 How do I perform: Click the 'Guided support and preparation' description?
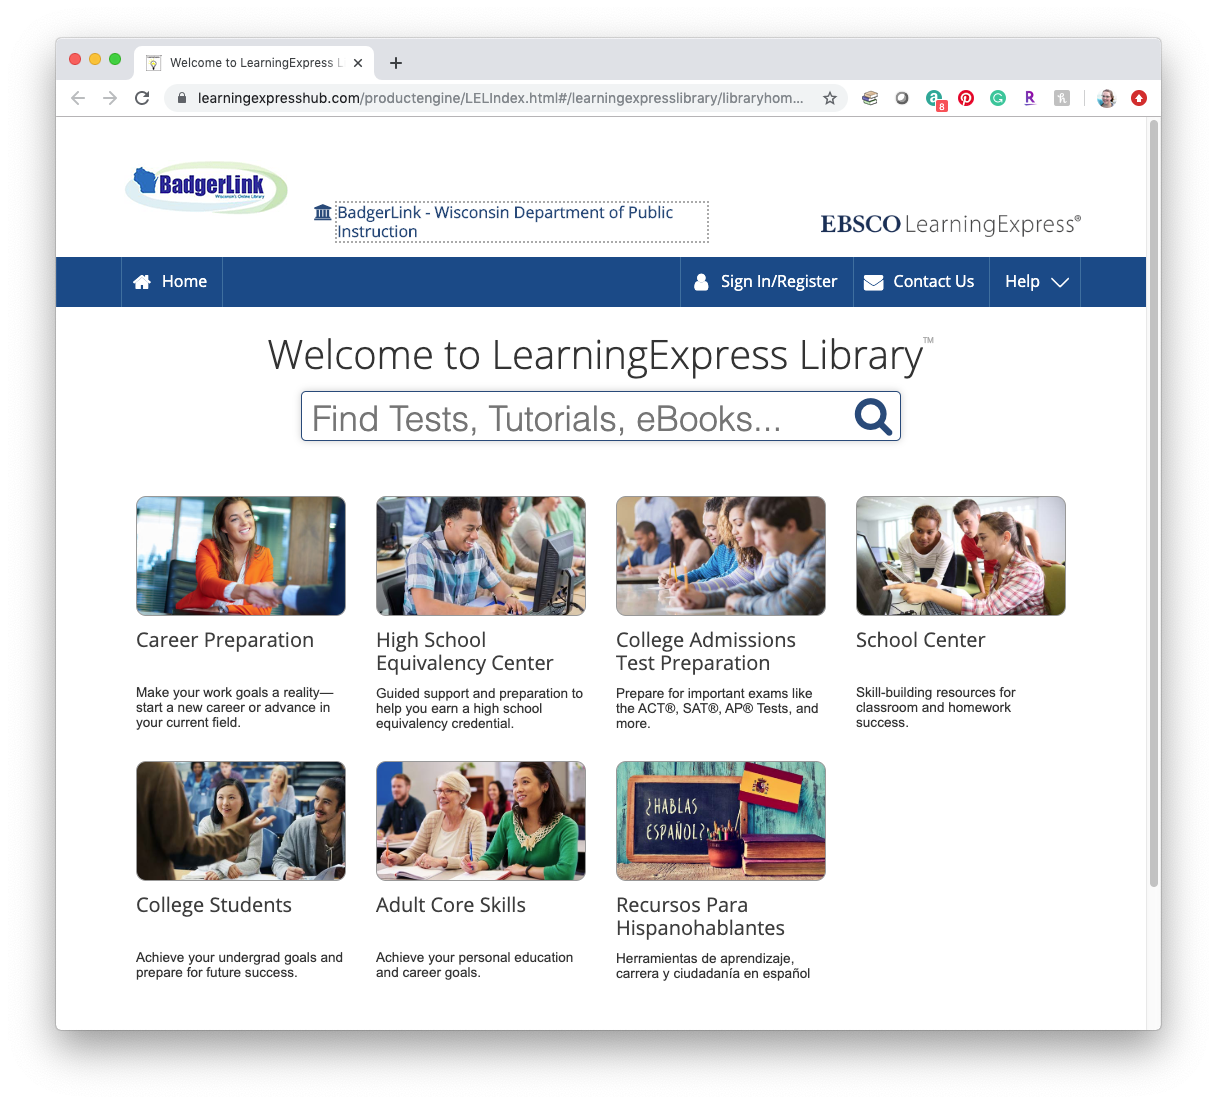[480, 708]
